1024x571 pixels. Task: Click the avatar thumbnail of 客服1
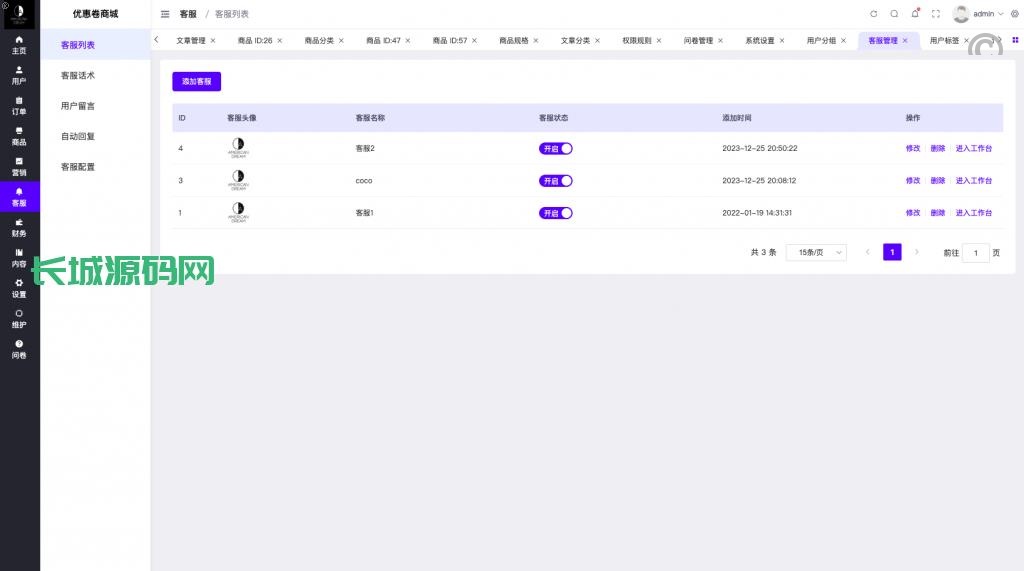point(238,212)
